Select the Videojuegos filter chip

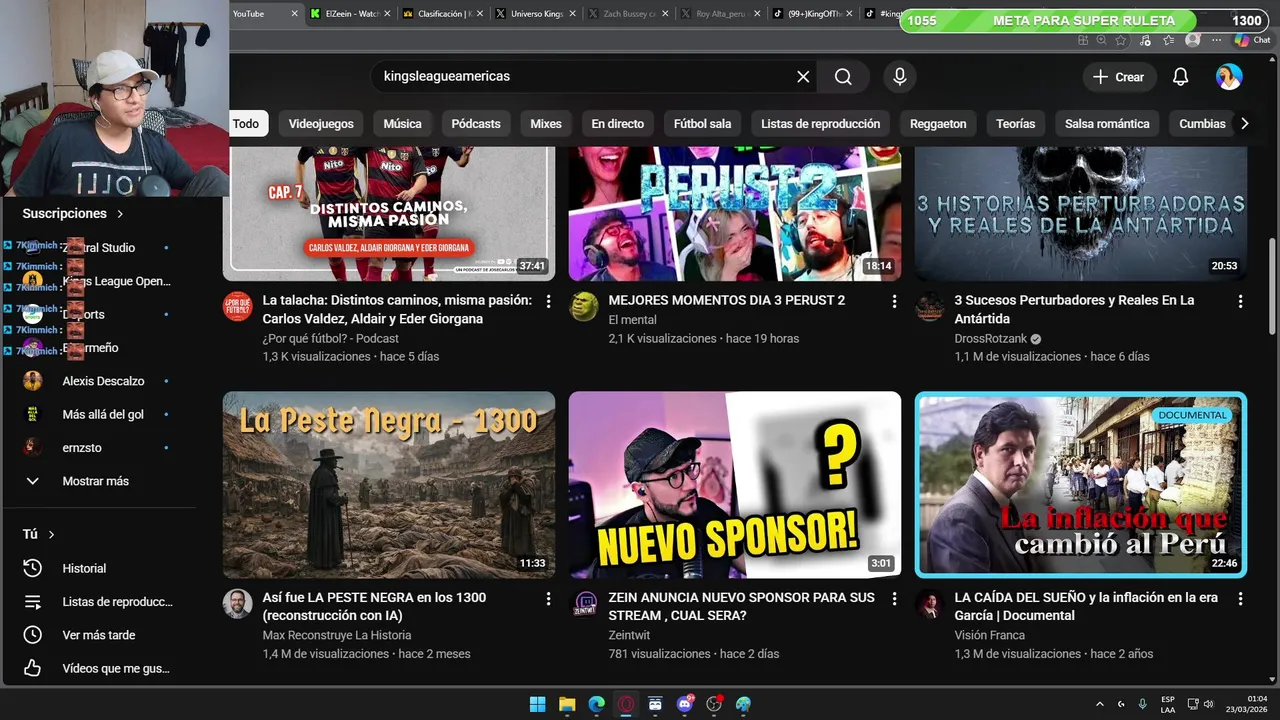click(x=321, y=124)
